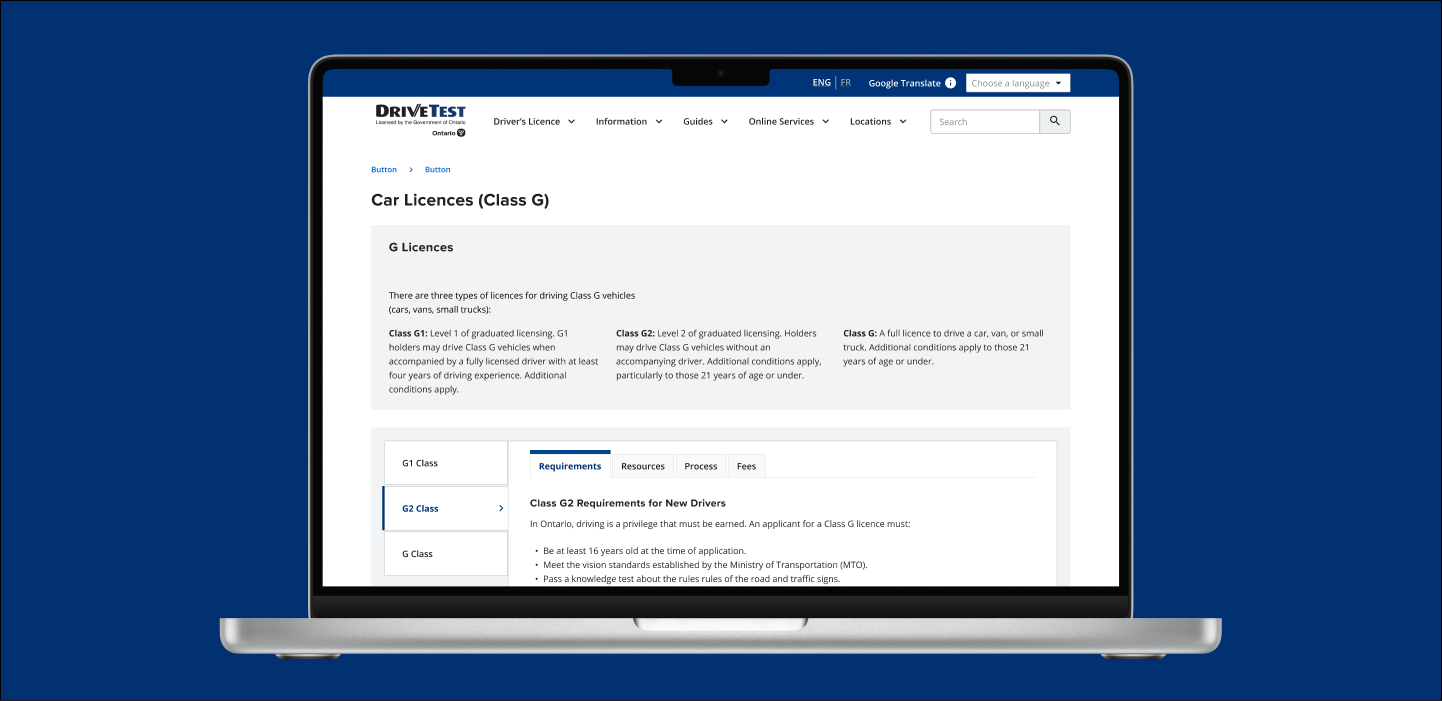Viewport: 1442px width, 701px height.
Task: Choose G1 Class in the side list
Action: (x=445, y=464)
